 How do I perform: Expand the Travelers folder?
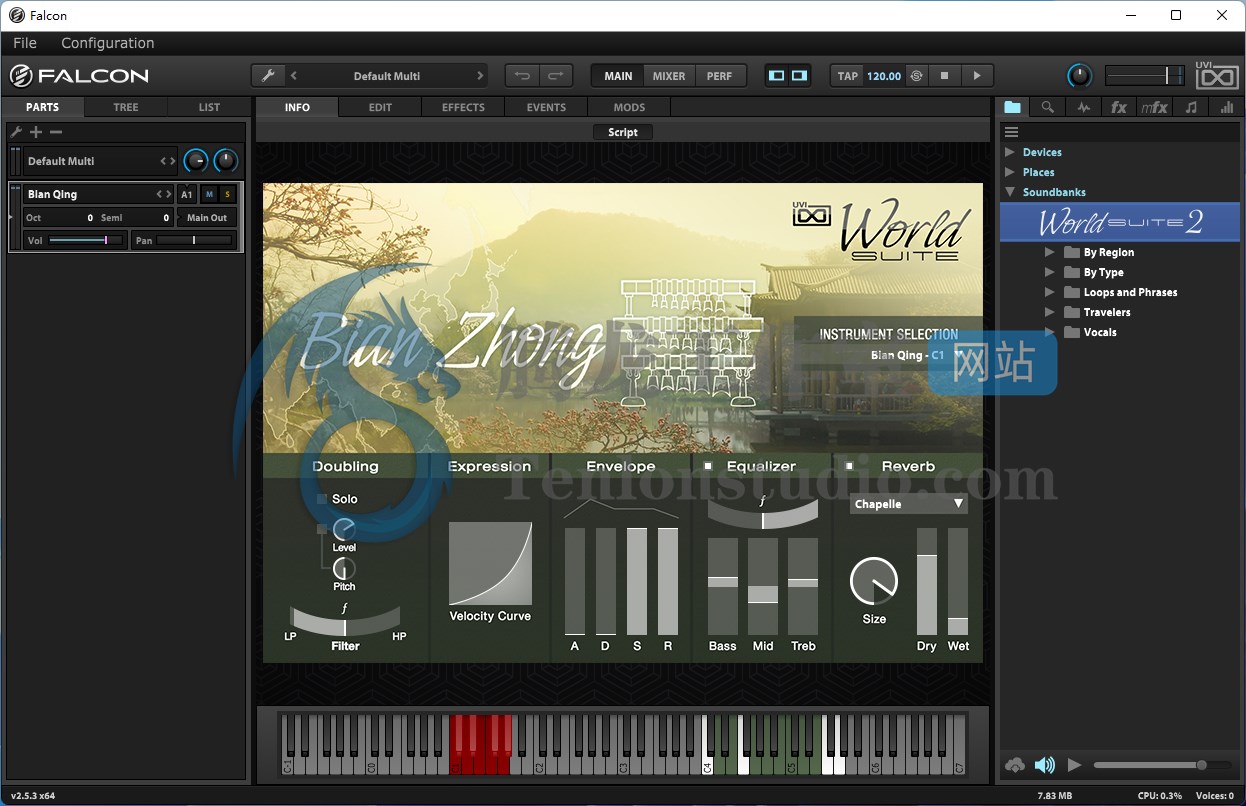[x=1049, y=312]
